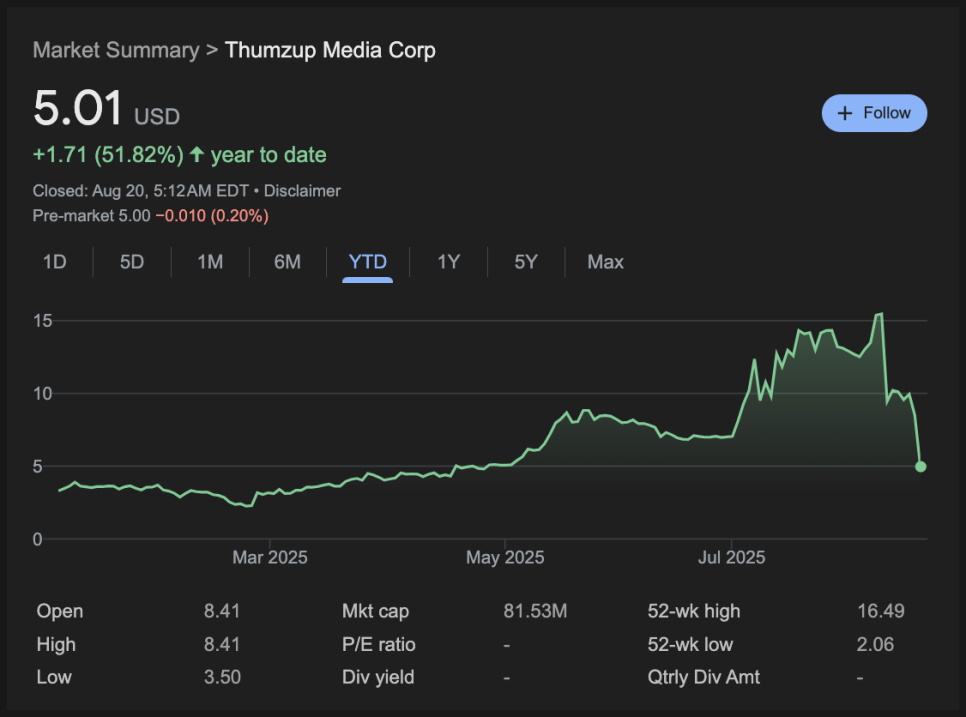Select the 6M range tab
The image size is (966, 717).
pos(288,262)
